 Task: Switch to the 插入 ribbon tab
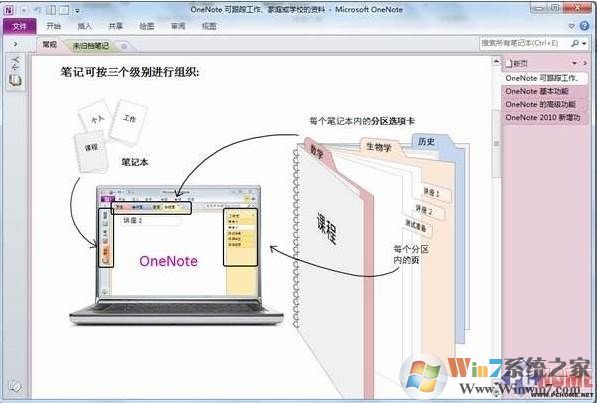pyautogui.click(x=85, y=26)
